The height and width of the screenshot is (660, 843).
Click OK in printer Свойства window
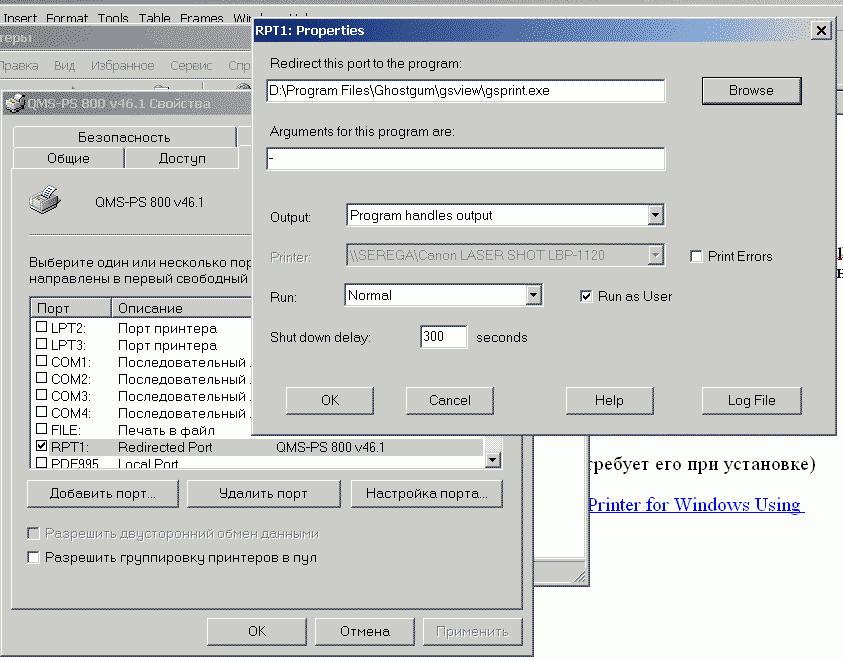click(257, 632)
